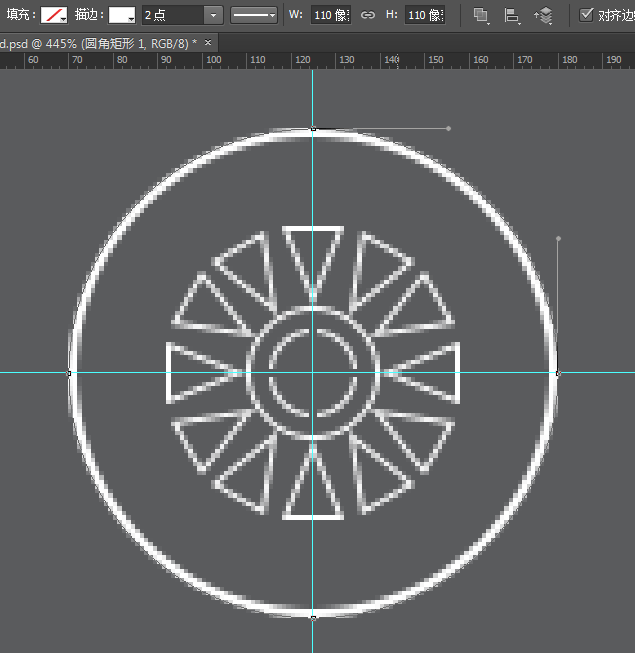Image resolution: width=635 pixels, height=653 pixels.
Task: Click the 描边 stroke color swatch
Action: [x=122, y=16]
